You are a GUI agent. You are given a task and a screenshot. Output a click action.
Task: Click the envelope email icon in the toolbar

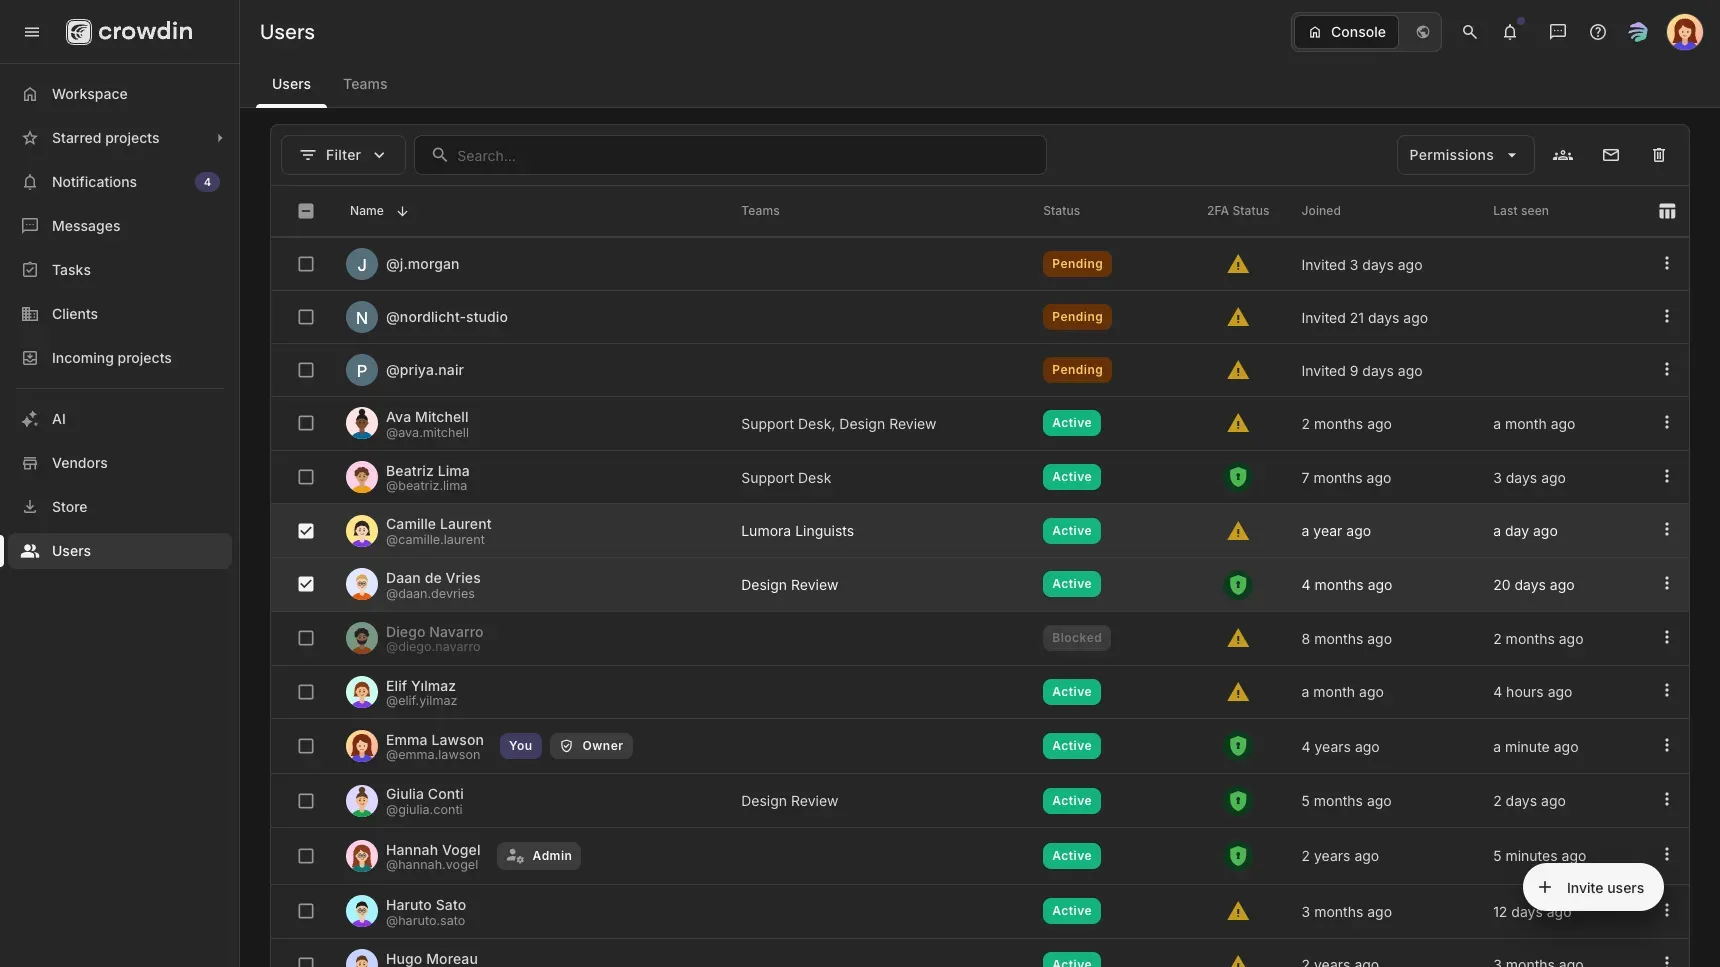[1610, 155]
